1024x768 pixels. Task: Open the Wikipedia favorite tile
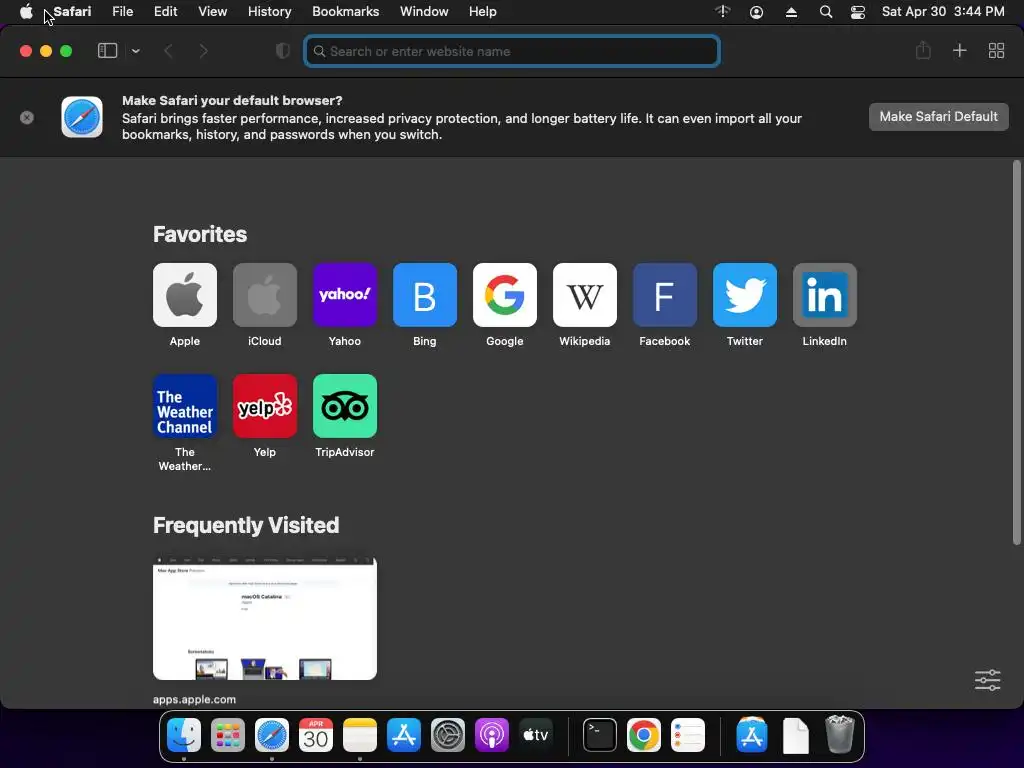pyautogui.click(x=584, y=295)
